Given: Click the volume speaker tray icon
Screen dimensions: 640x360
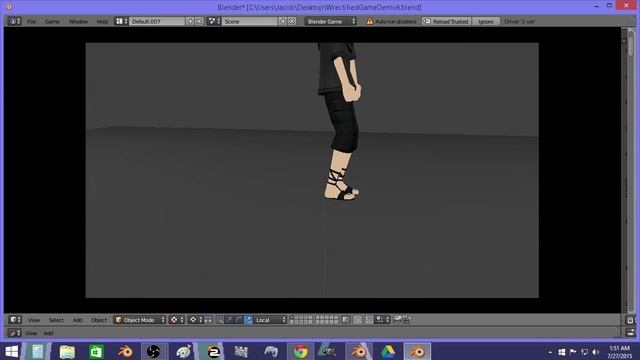Looking at the screenshot, I should 596,352.
